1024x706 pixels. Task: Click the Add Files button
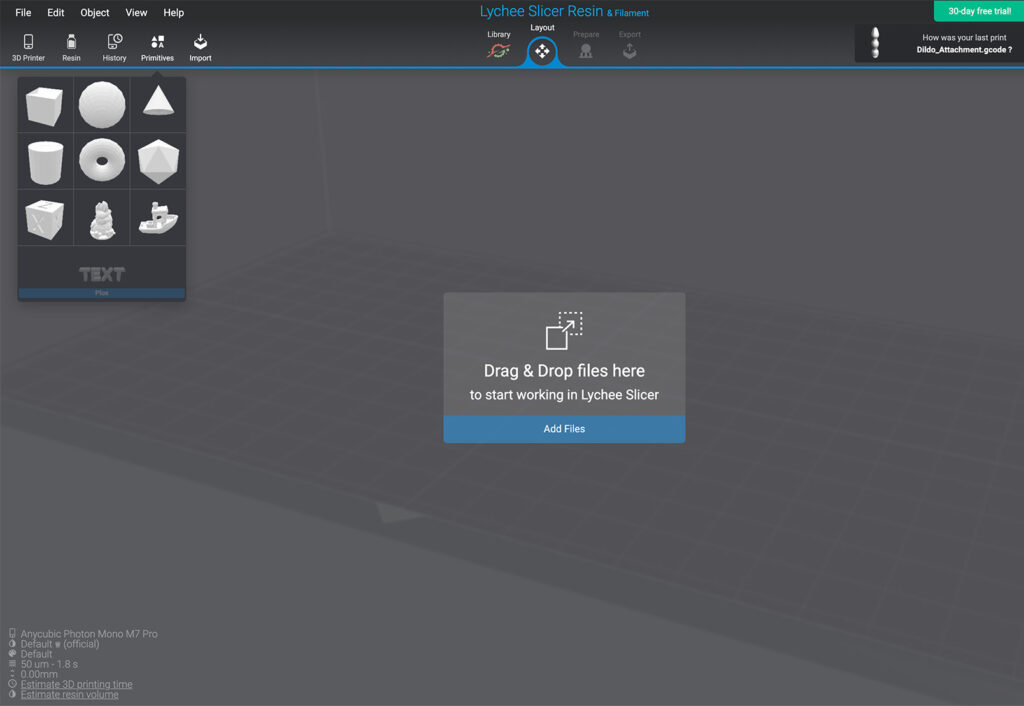(564, 429)
